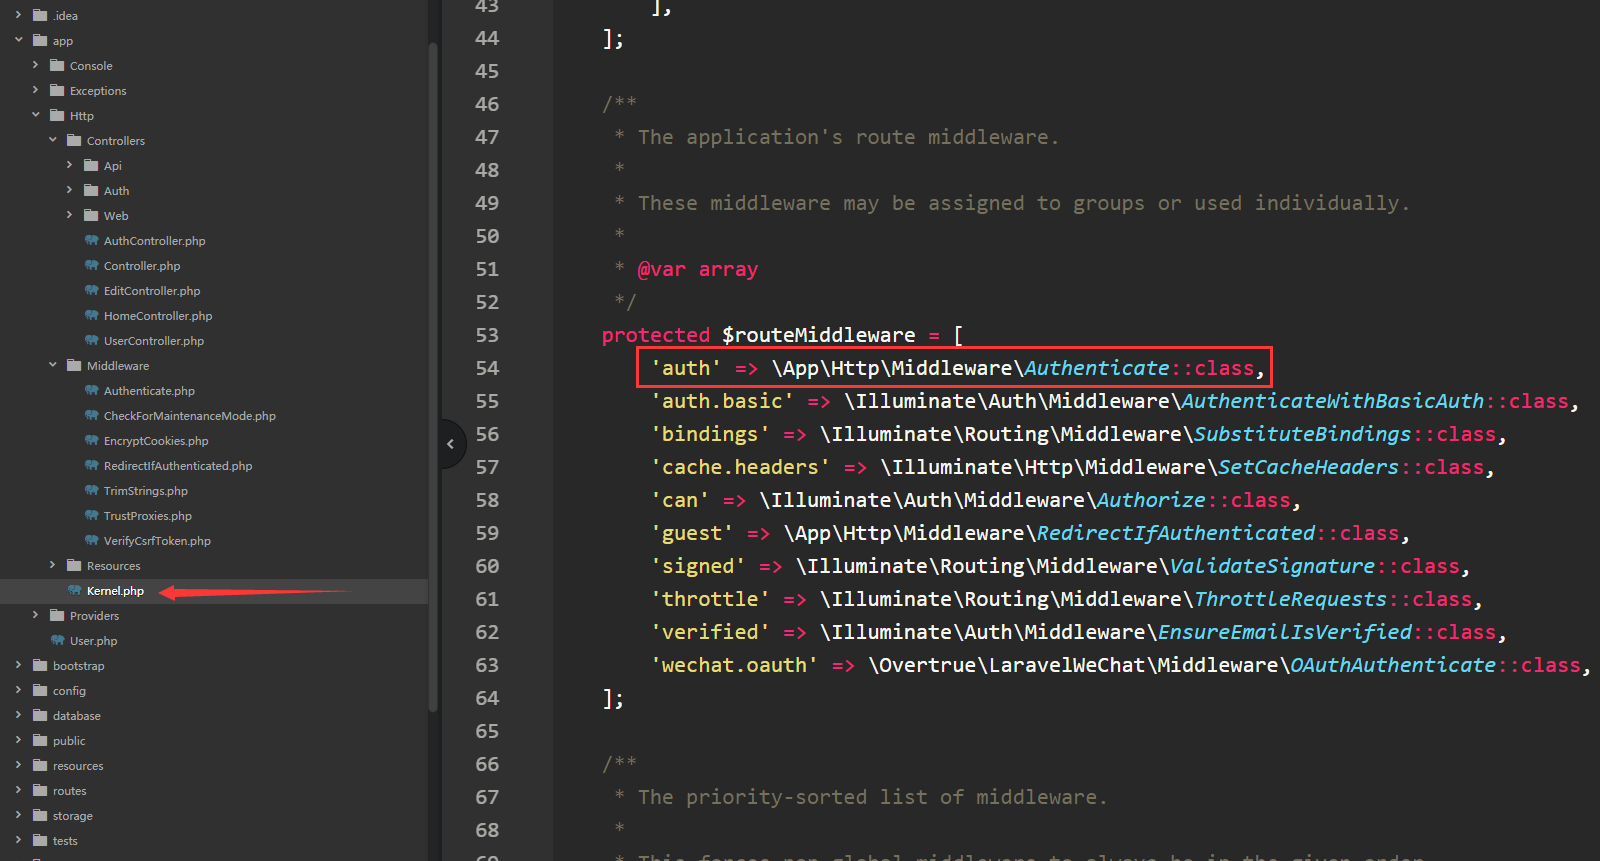Collapse the Middleware folder chevron
Image resolution: width=1600 pixels, height=861 pixels.
tap(52, 365)
